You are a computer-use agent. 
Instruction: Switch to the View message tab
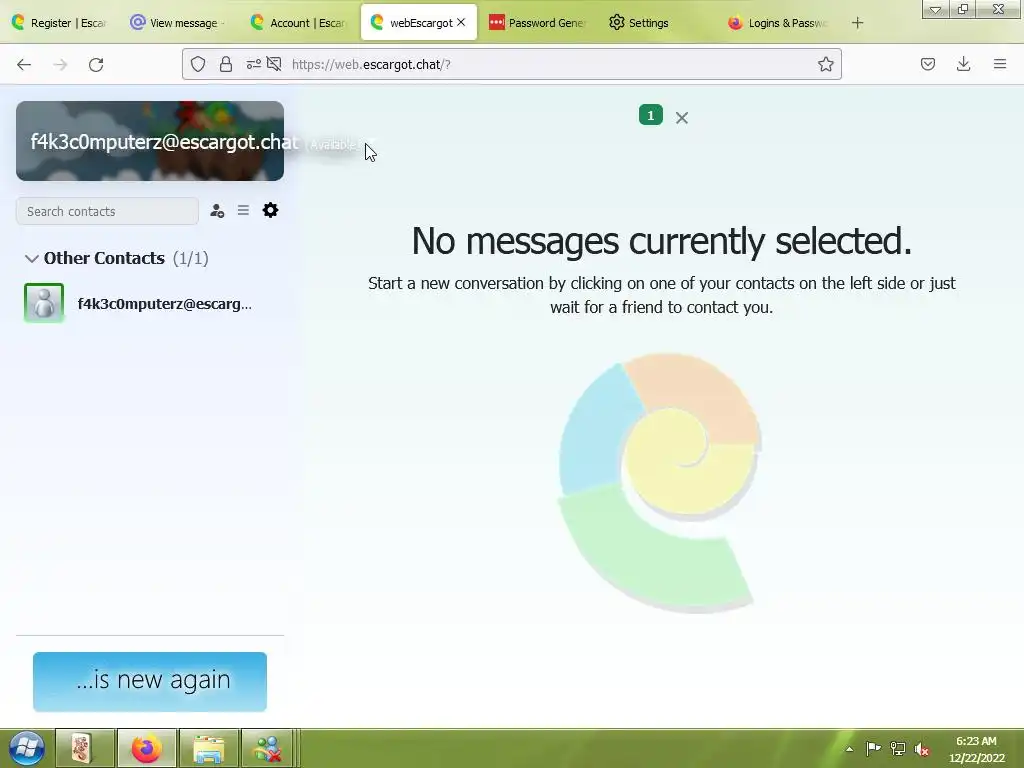[178, 23]
